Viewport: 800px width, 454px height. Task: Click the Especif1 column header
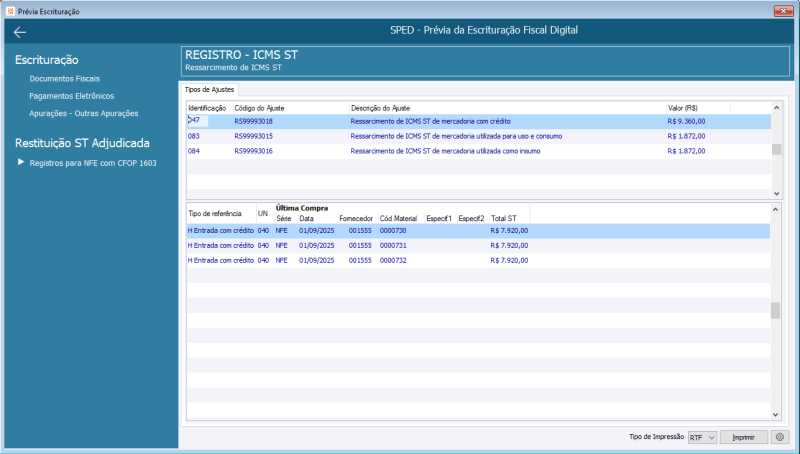click(x=439, y=218)
